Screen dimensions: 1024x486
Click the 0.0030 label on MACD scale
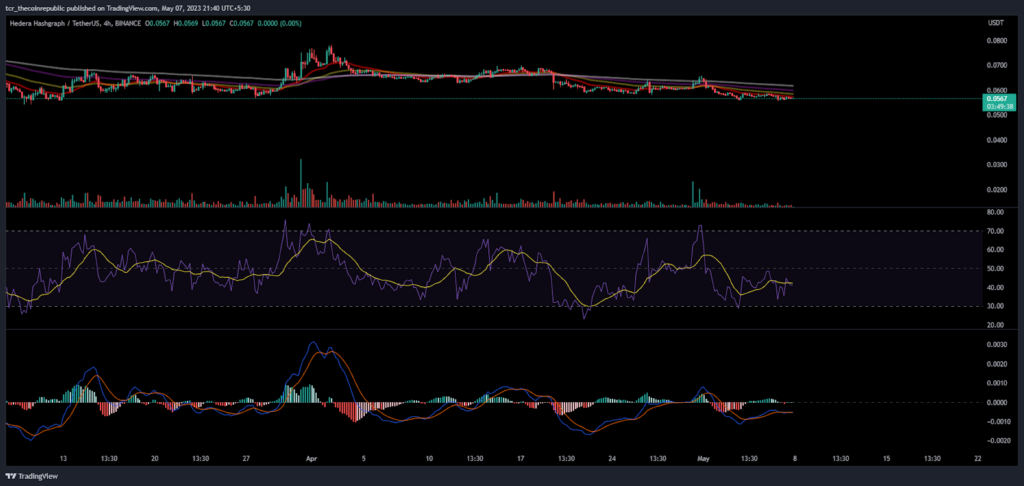tap(997, 344)
